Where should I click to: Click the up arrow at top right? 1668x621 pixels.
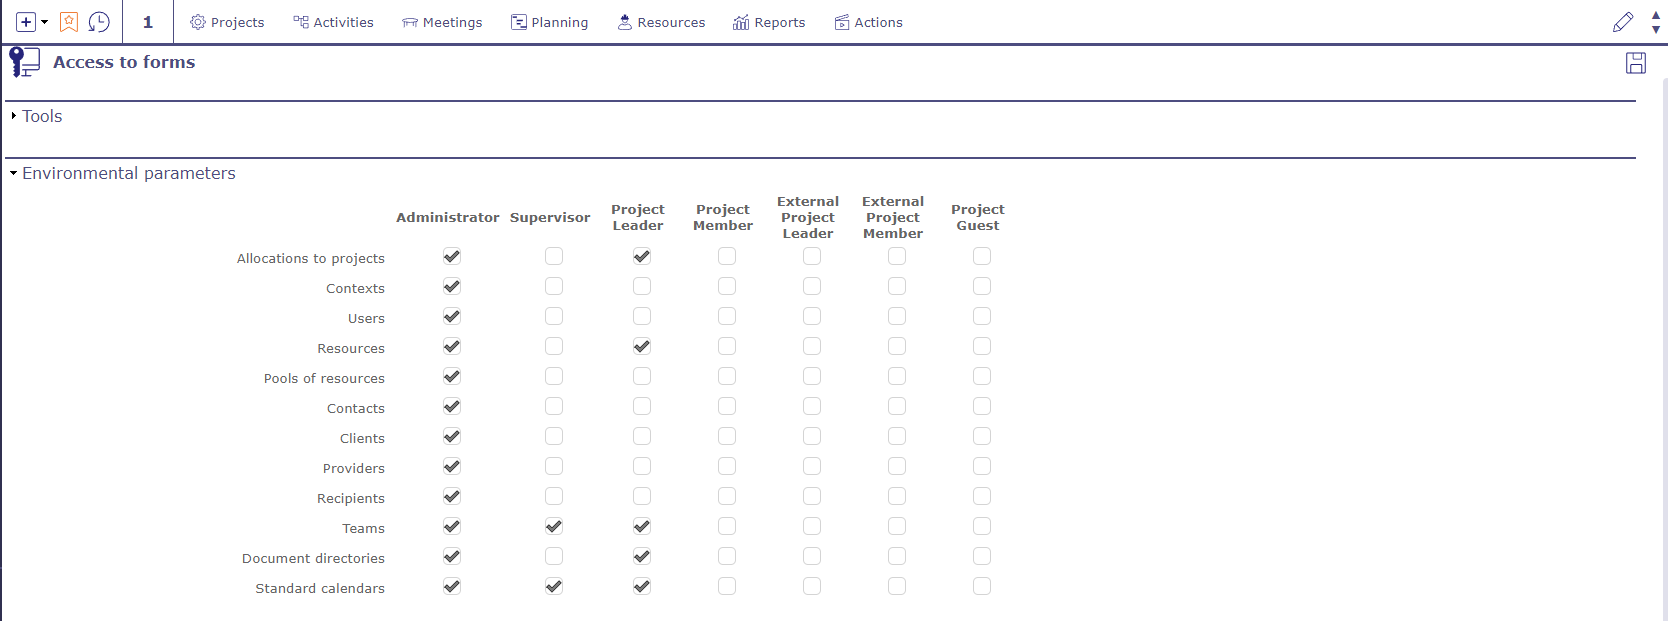(1656, 15)
